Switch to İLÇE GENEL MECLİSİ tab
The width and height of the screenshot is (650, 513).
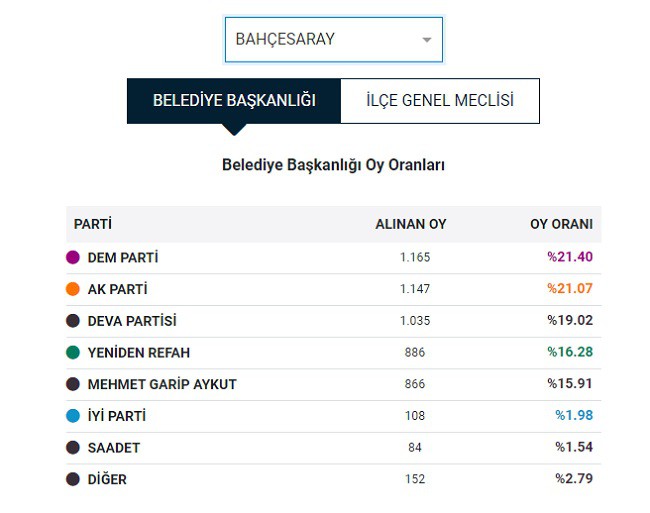point(440,101)
